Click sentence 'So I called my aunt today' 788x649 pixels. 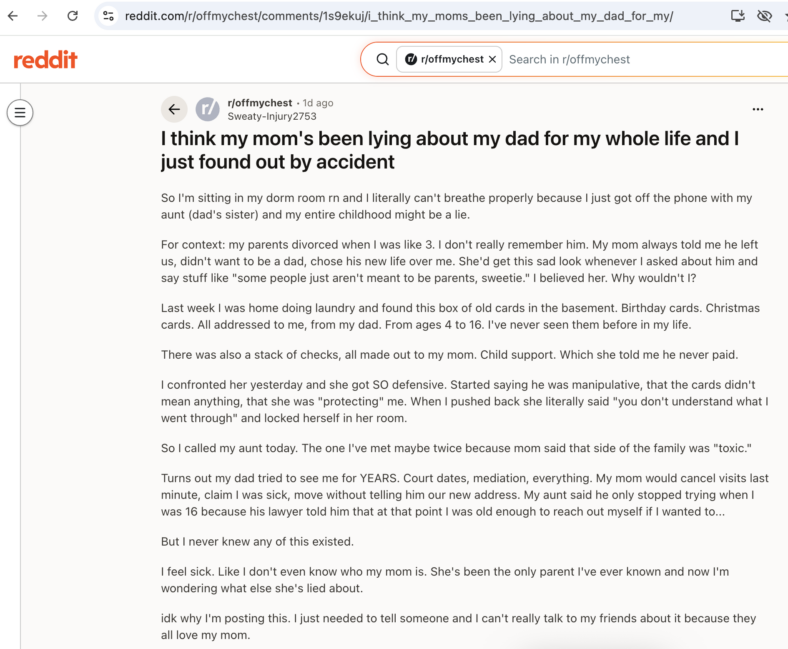point(456,448)
